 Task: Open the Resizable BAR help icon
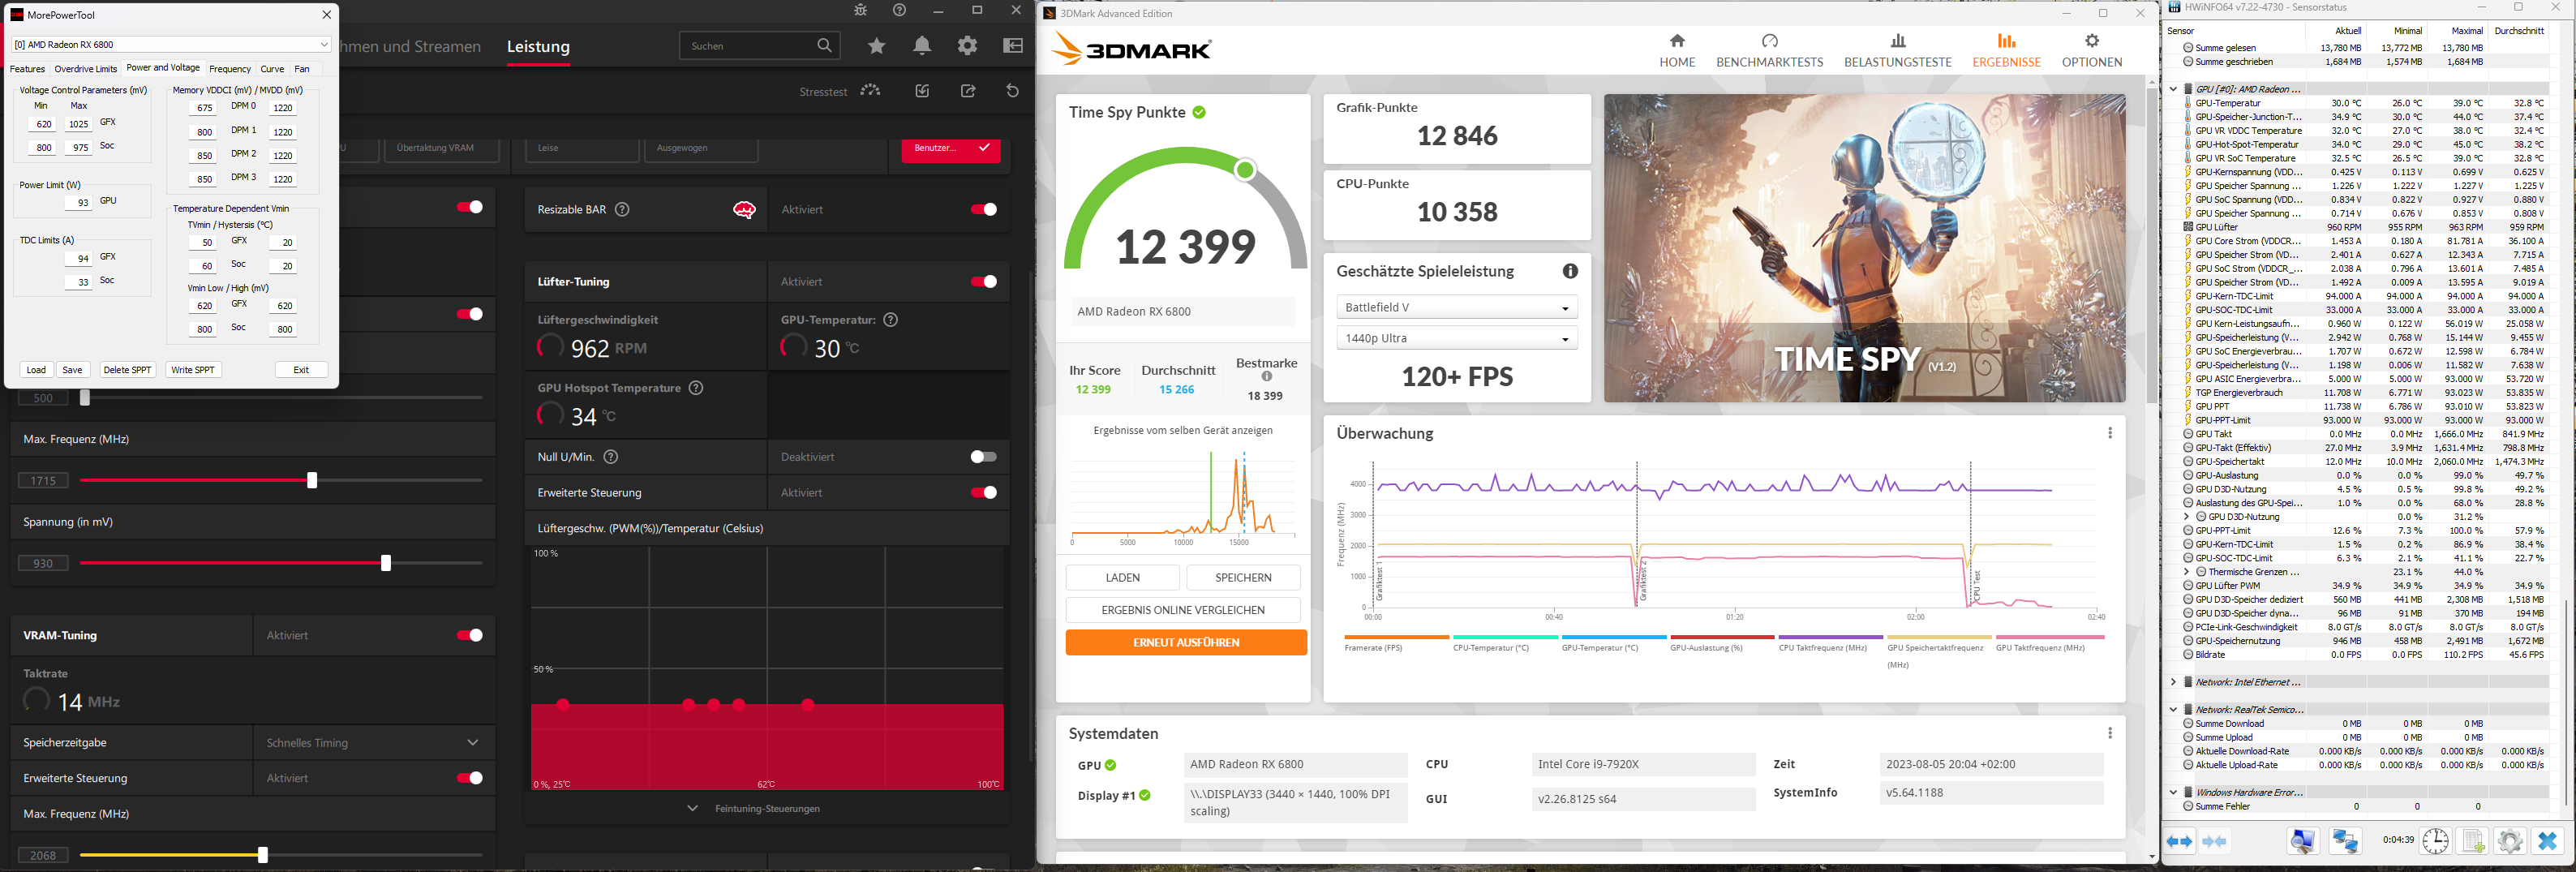pyautogui.click(x=622, y=209)
